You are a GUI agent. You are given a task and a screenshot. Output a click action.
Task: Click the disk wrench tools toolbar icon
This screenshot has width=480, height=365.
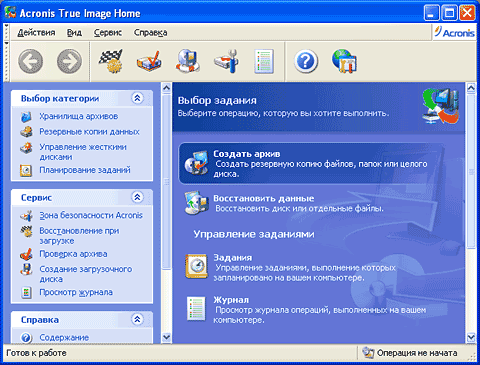[227, 61]
